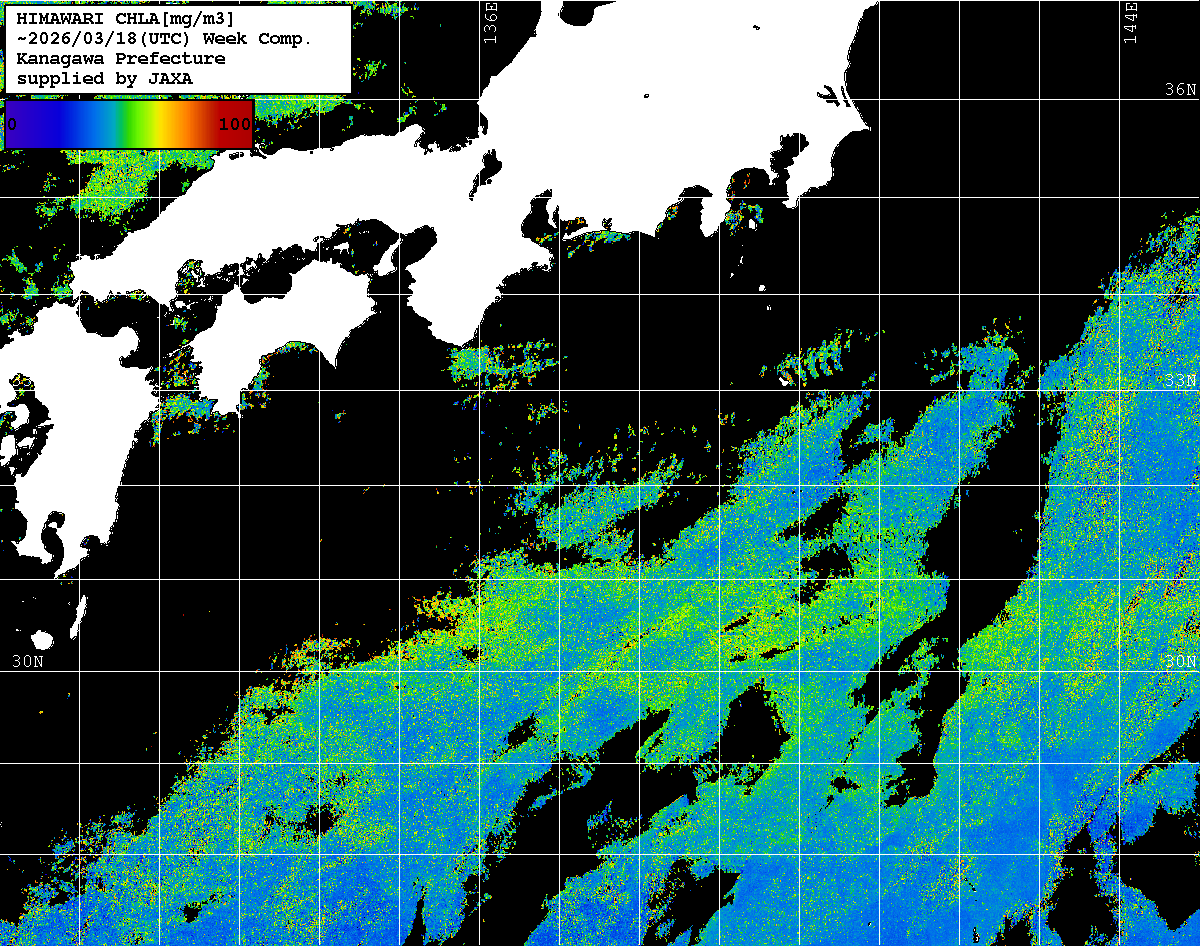Screen dimensions: 1200x946
Task: Click the small round island south of Kyushu
Action: (x=41, y=640)
